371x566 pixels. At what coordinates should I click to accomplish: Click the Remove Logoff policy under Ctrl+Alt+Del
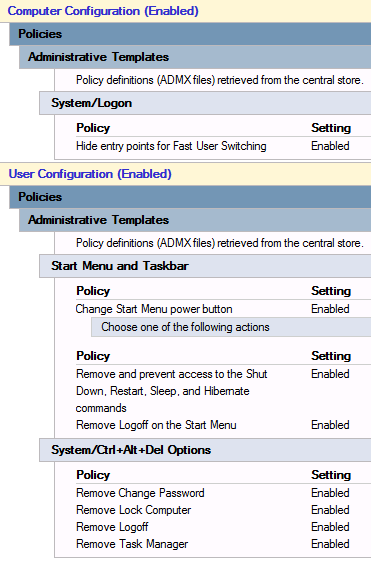click(112, 527)
